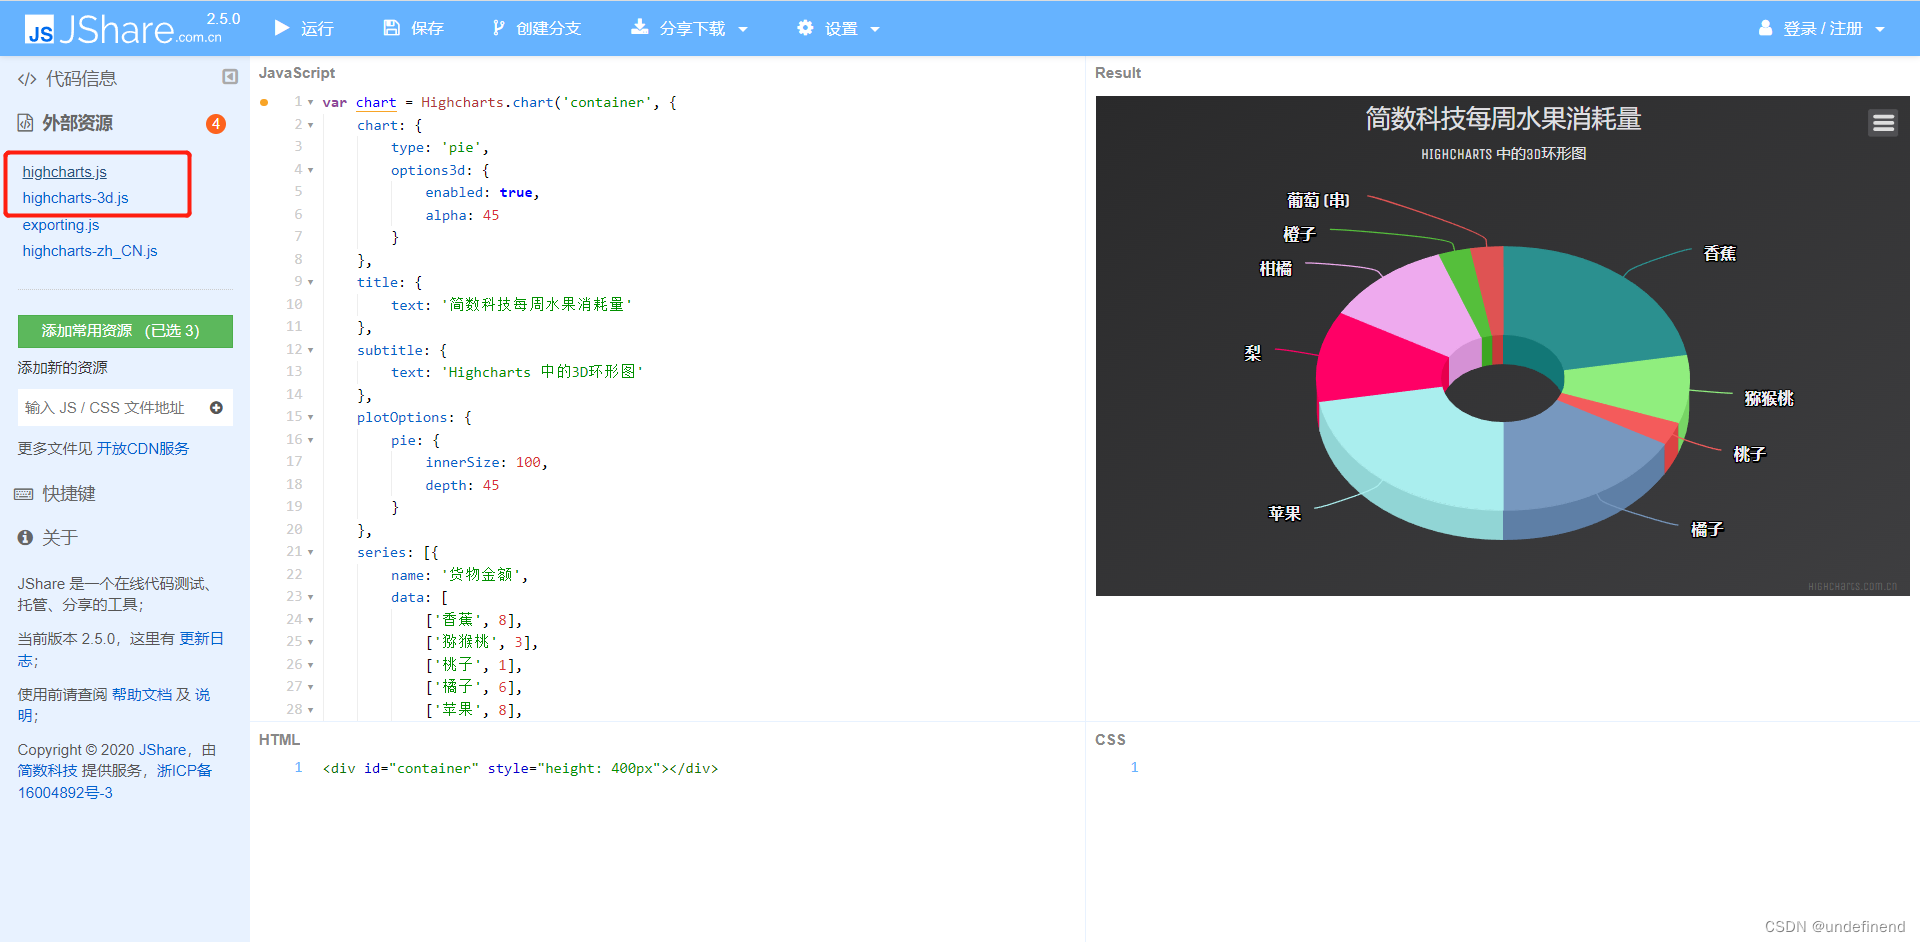Place cursor in HTML container div line
The width and height of the screenshot is (1920, 942).
pyautogui.click(x=520, y=769)
